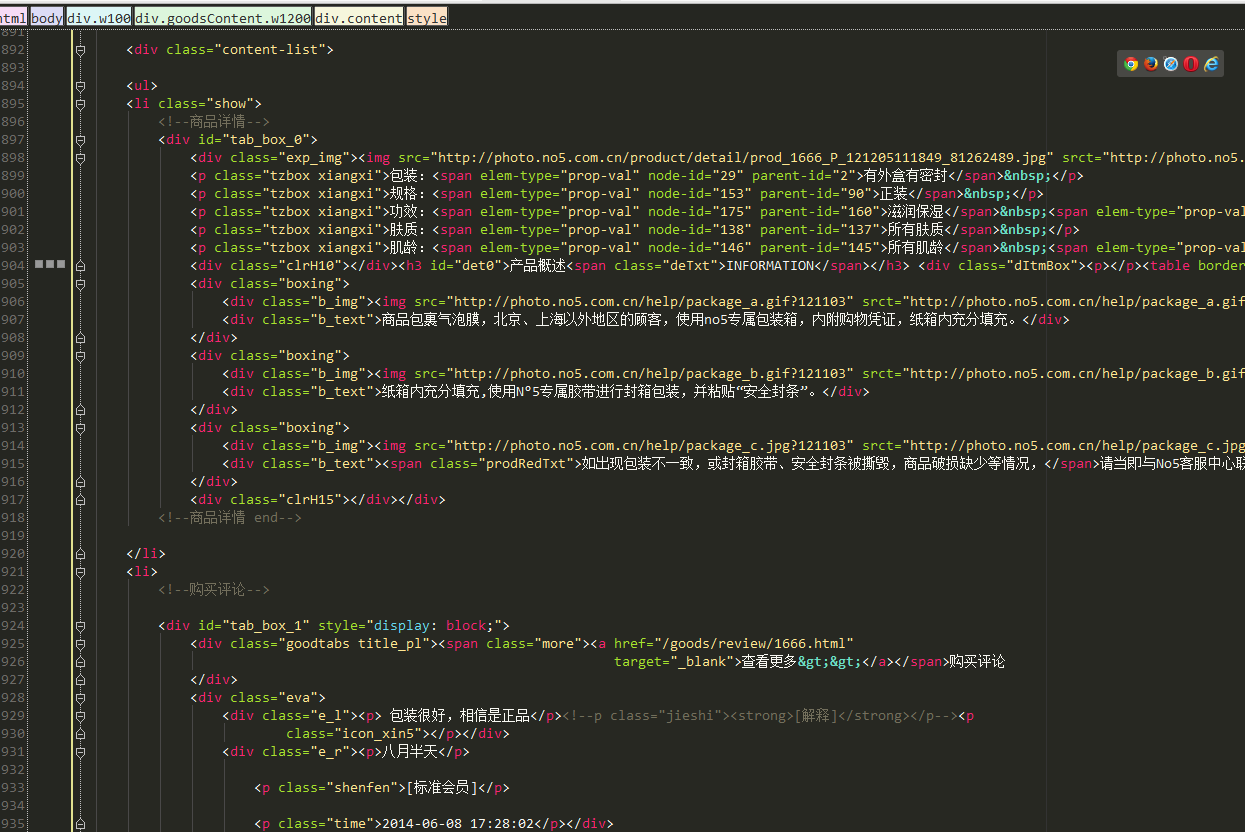
Task: Click the comment <!--购买评论-->
Action: 214,590
